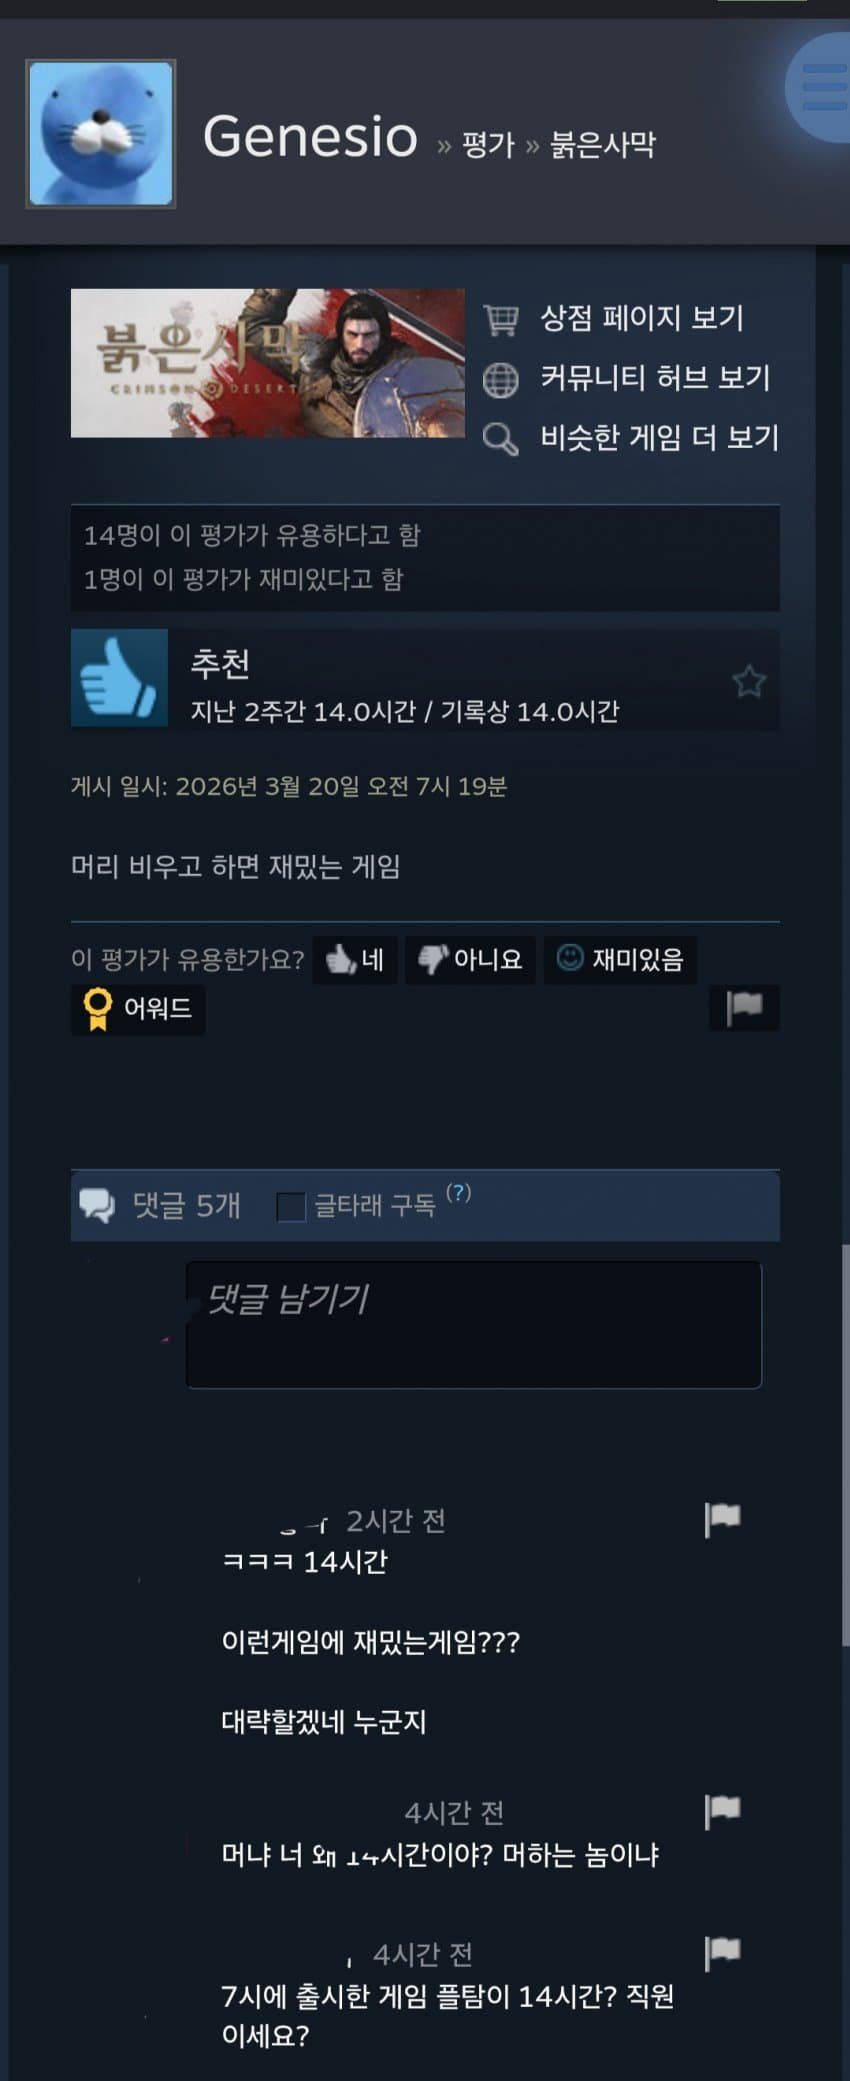Viewport: 850px width, 2081px height.
Task: Vote 네 with the thumbs up
Action: (x=355, y=960)
